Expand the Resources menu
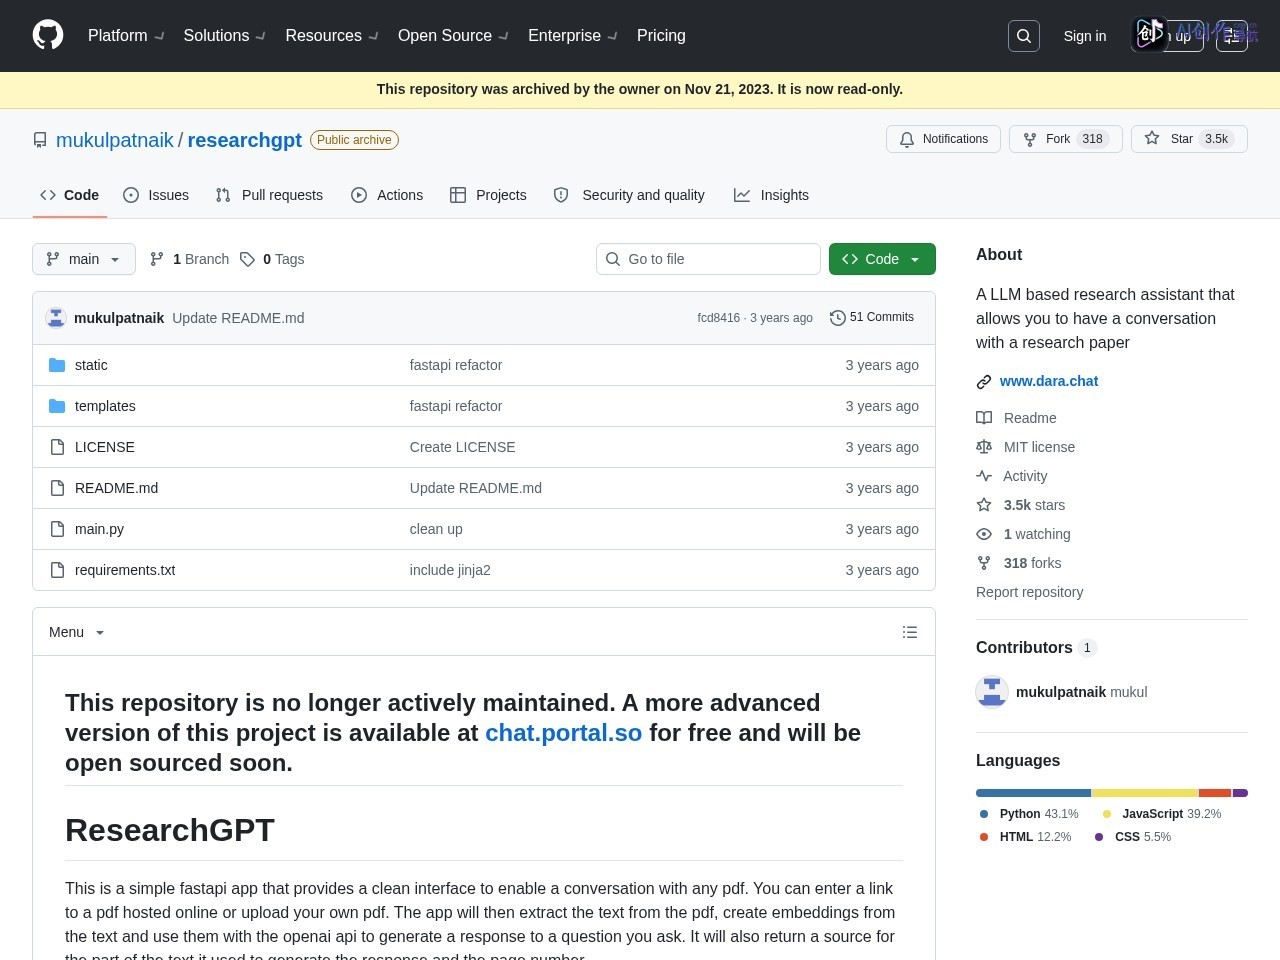Viewport: 1280px width, 960px height. pyautogui.click(x=332, y=36)
